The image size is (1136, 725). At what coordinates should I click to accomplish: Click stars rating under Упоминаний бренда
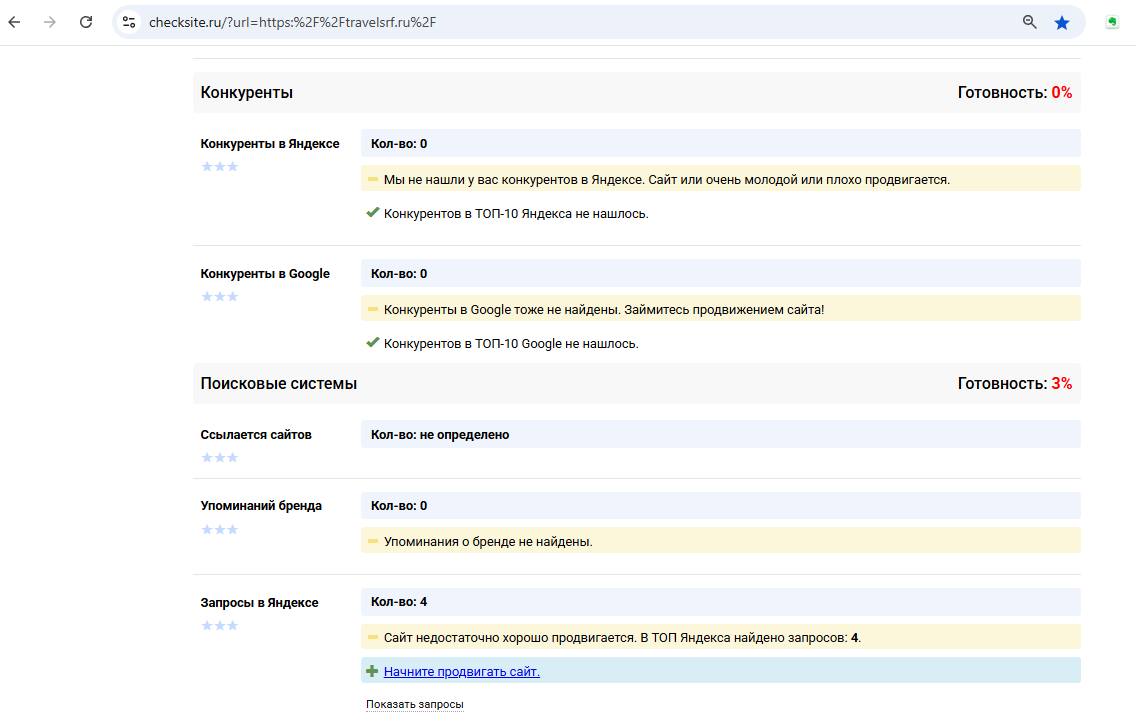pyautogui.click(x=220, y=529)
